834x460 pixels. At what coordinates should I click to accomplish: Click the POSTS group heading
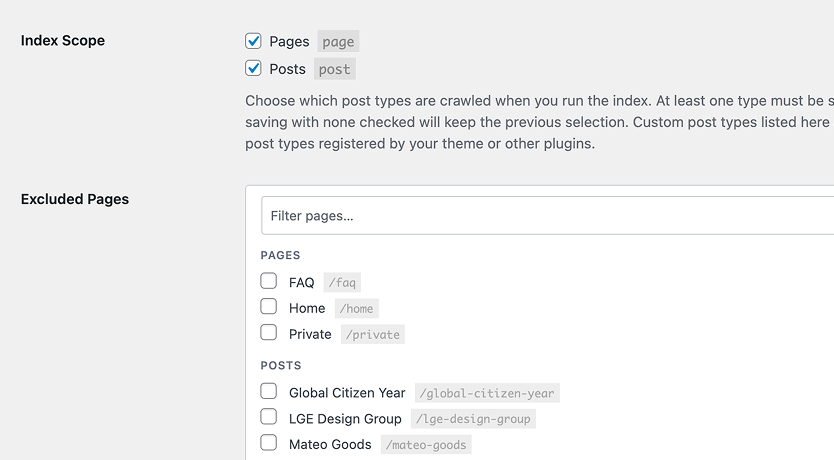coord(281,366)
